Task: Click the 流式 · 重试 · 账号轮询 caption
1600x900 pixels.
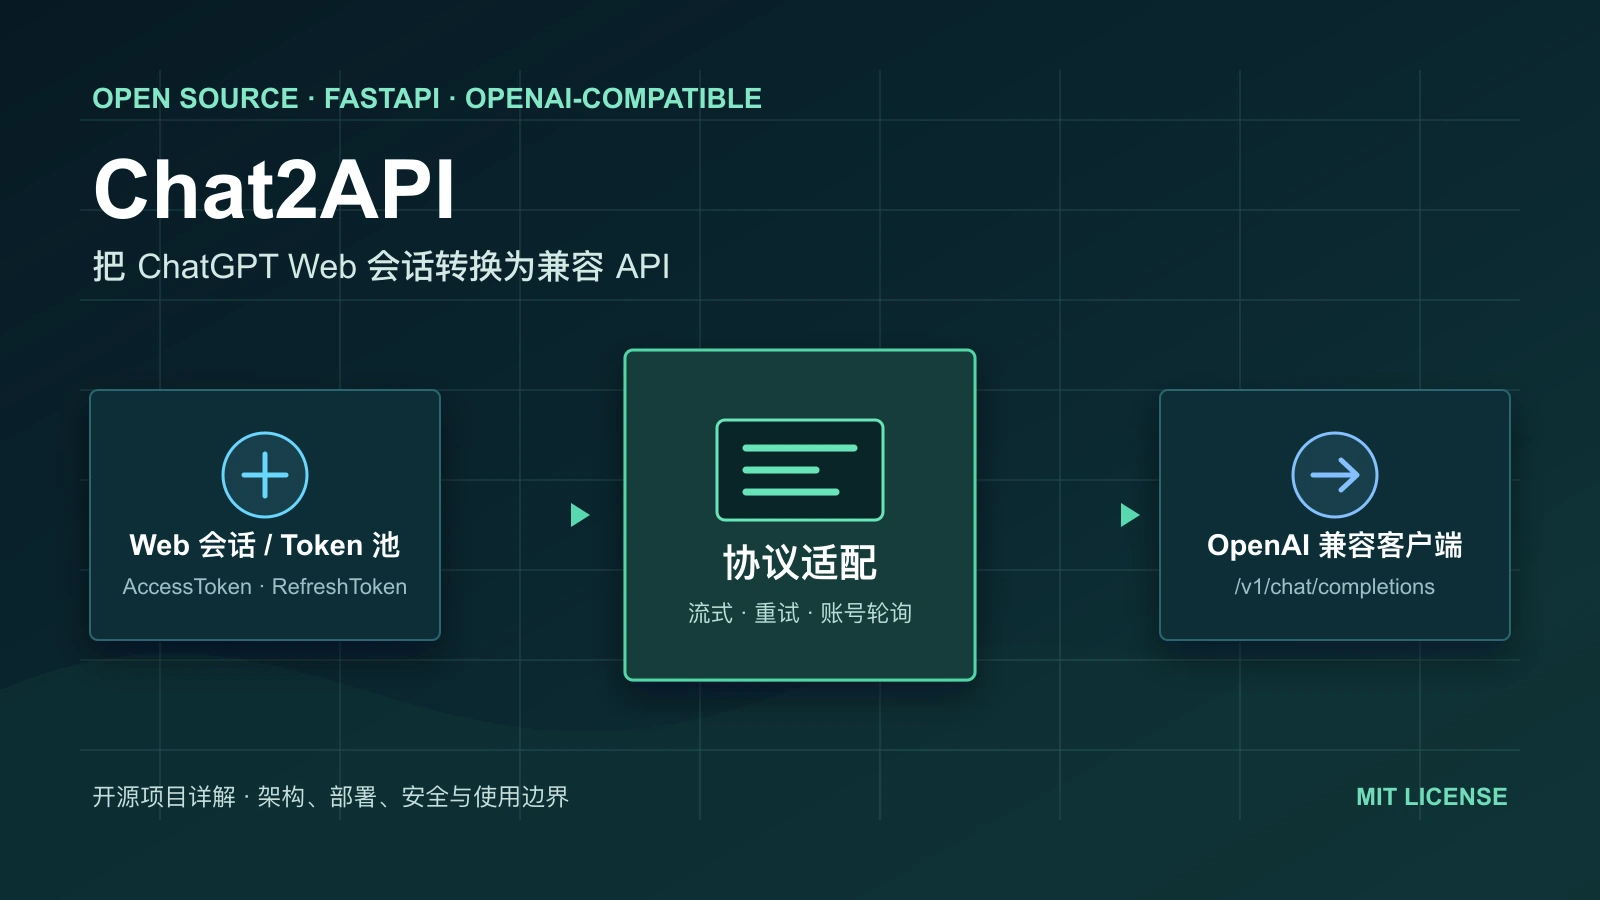Action: [800, 613]
